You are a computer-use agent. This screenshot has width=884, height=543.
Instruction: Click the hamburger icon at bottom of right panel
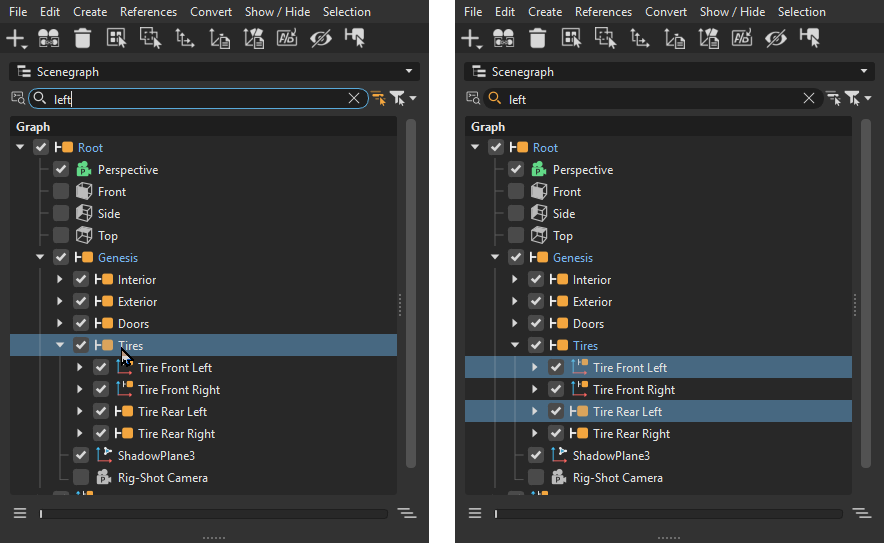[x=475, y=513]
